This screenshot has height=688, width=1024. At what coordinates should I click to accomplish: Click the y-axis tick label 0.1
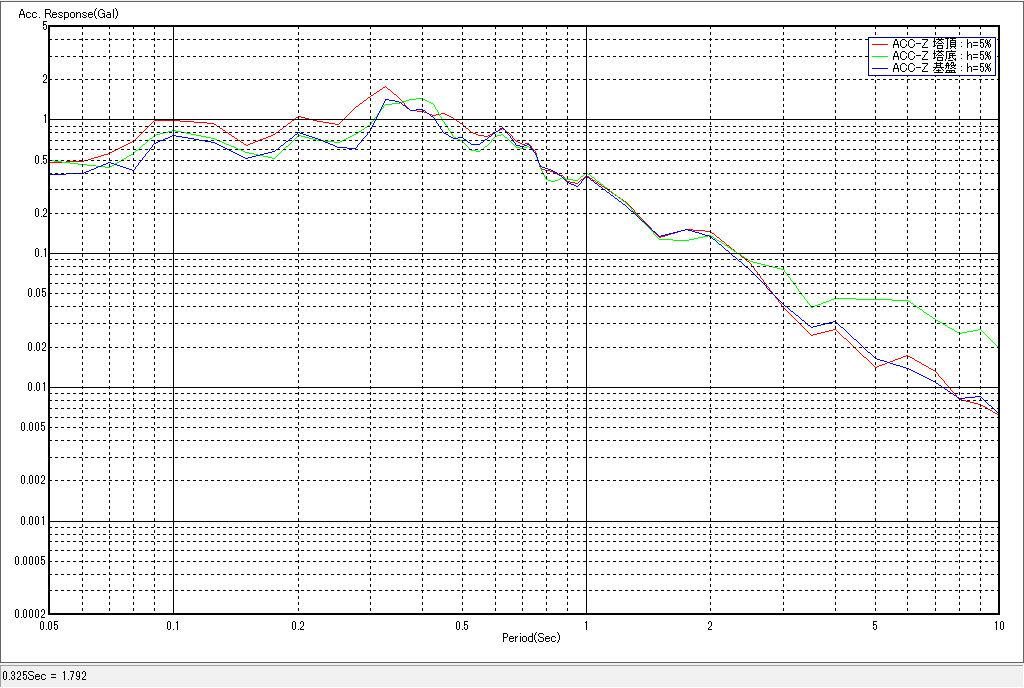[x=39, y=253]
